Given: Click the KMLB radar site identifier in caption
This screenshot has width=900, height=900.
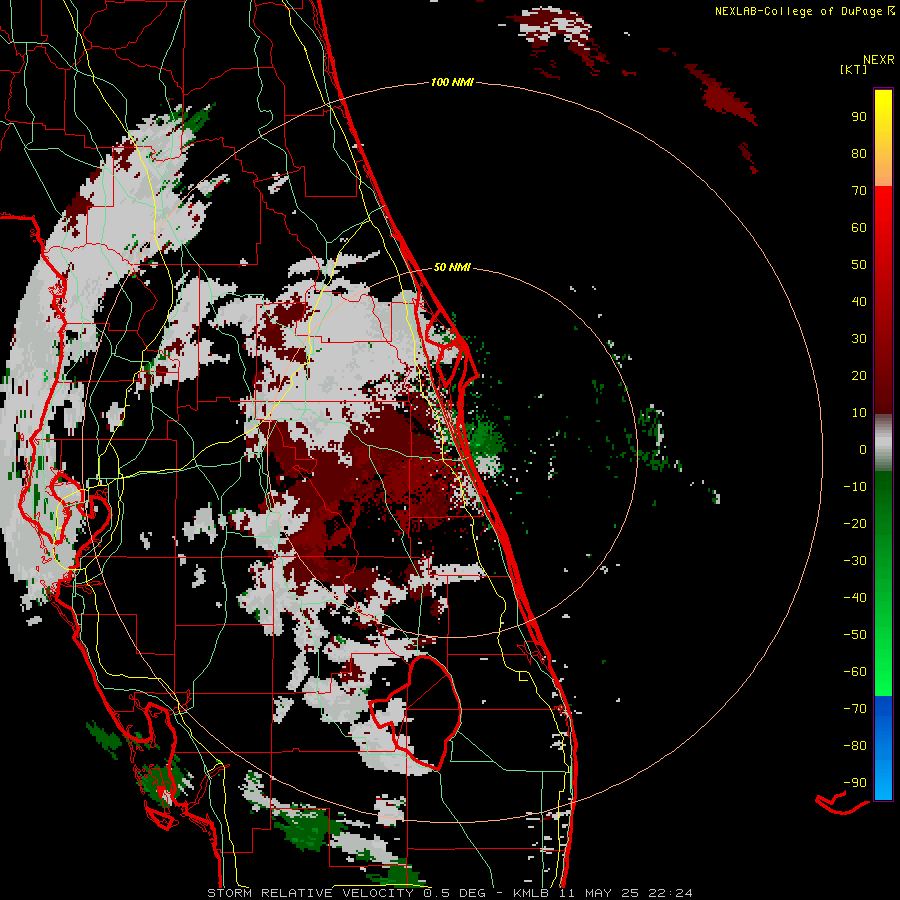Looking at the screenshot, I should (530, 893).
